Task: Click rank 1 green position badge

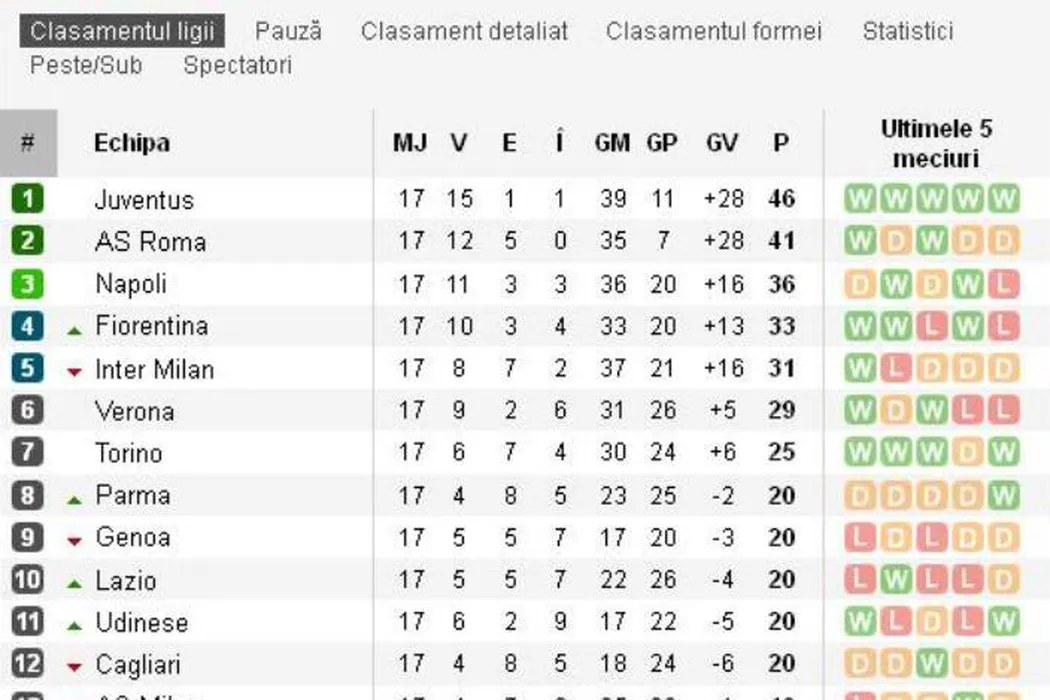Action: tap(27, 199)
